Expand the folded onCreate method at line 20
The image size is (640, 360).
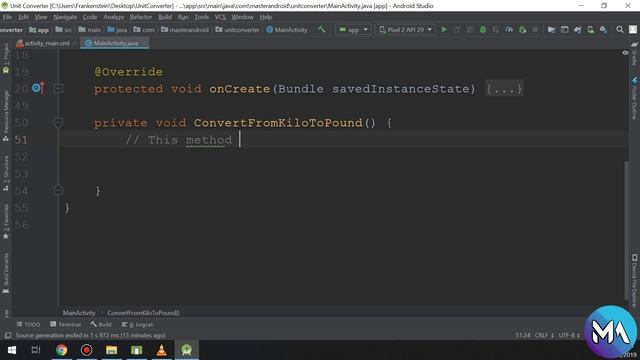point(58,88)
